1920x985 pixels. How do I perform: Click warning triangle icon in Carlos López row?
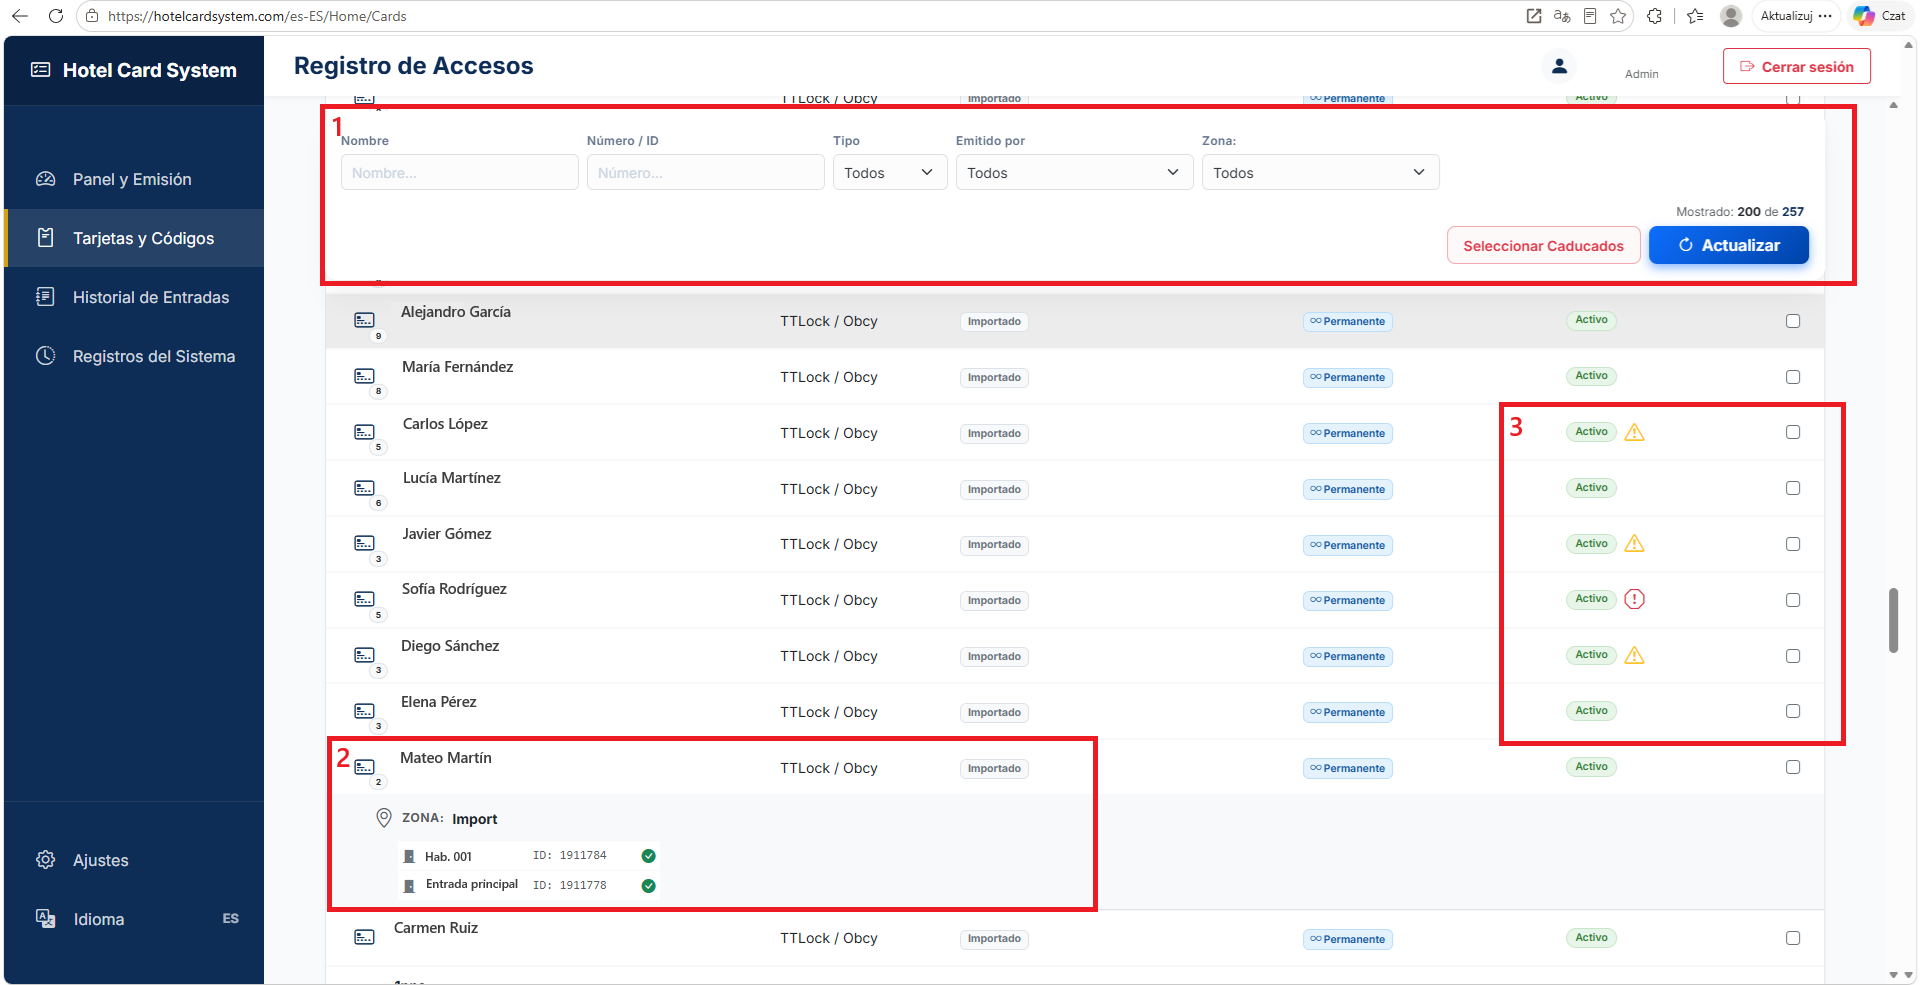click(x=1634, y=432)
